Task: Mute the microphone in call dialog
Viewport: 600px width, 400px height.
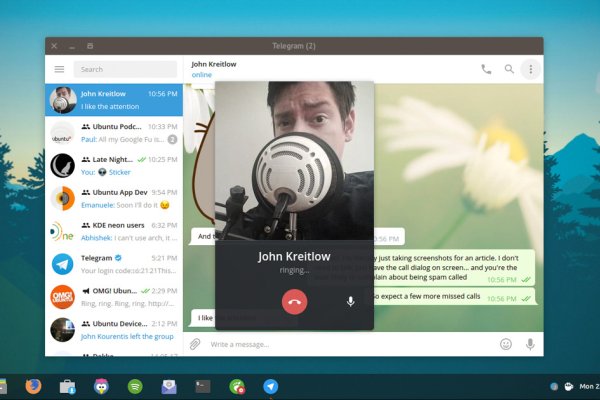Action: [350, 300]
